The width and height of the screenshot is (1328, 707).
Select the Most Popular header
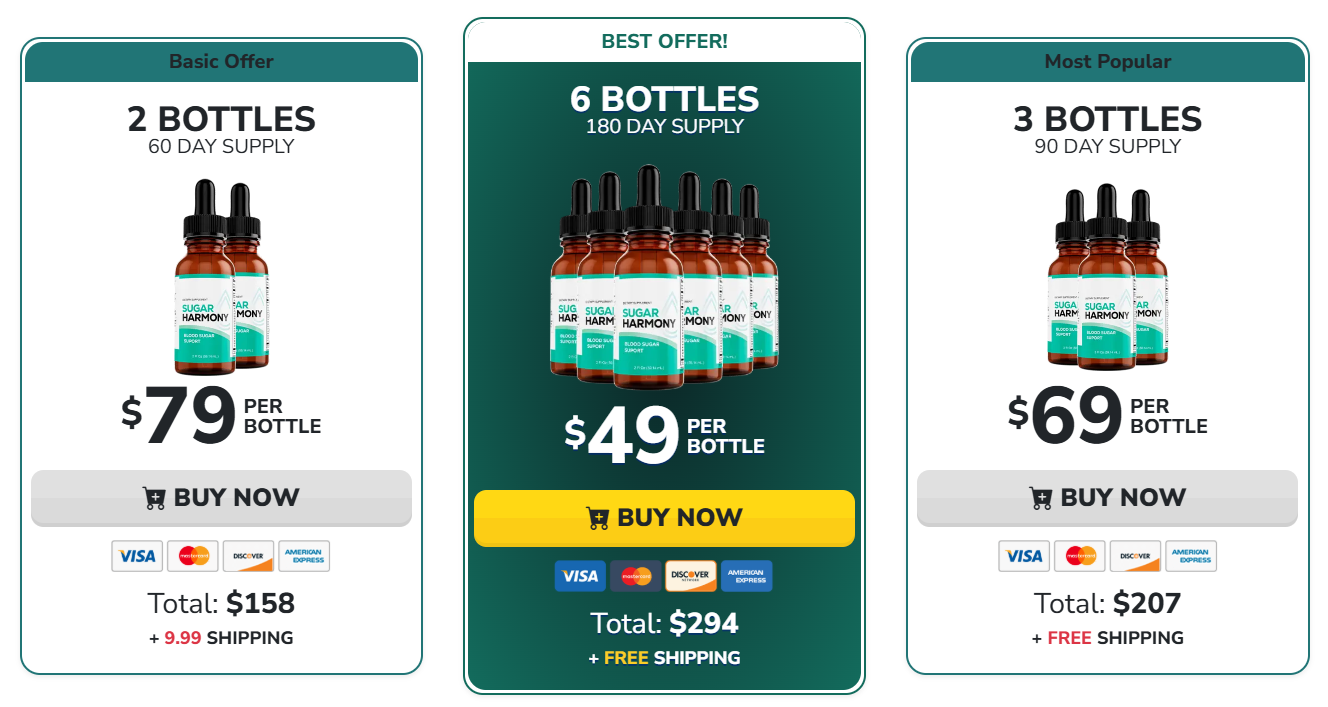pos(1107,61)
